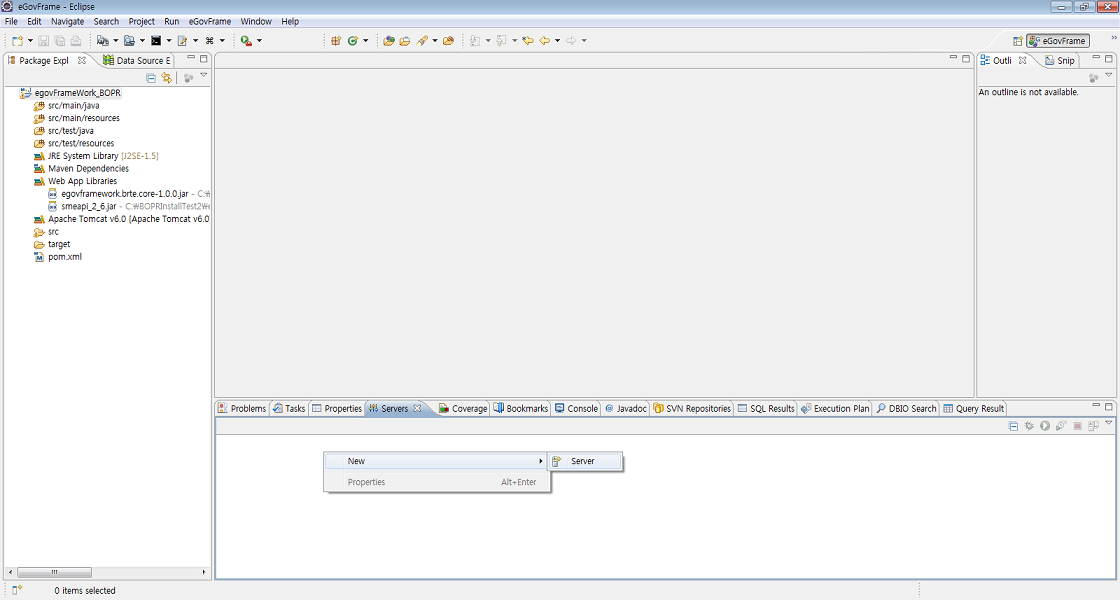Click Last Edit Location toolbar icon
1120x600 pixels.
(x=528, y=41)
